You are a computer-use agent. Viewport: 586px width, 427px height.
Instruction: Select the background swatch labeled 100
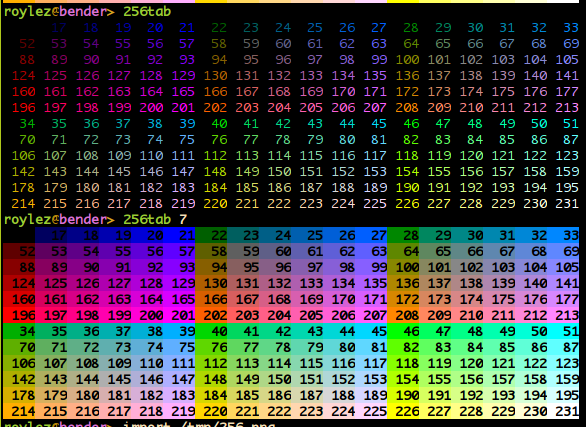403,267
